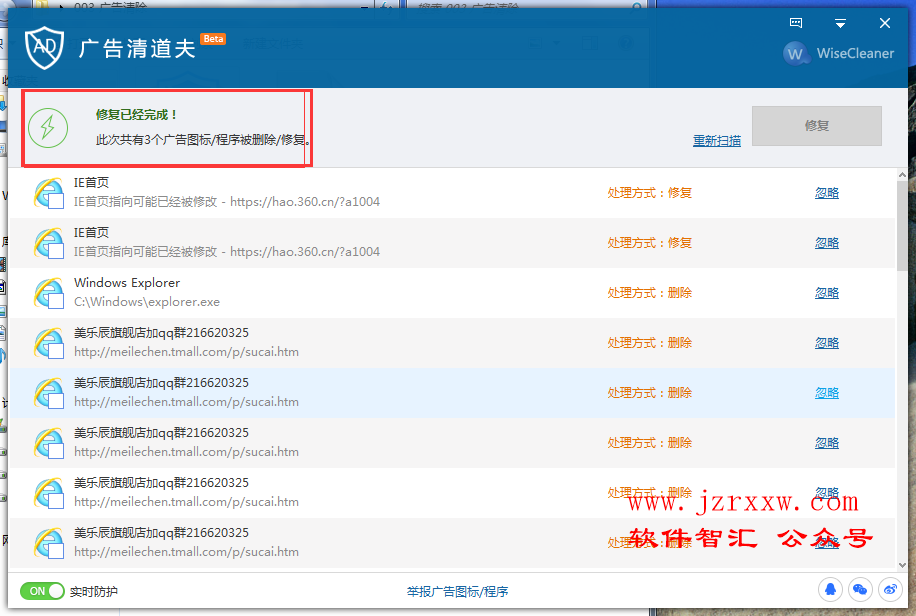Click the green lightning status icon
916x616 pixels.
(48, 127)
